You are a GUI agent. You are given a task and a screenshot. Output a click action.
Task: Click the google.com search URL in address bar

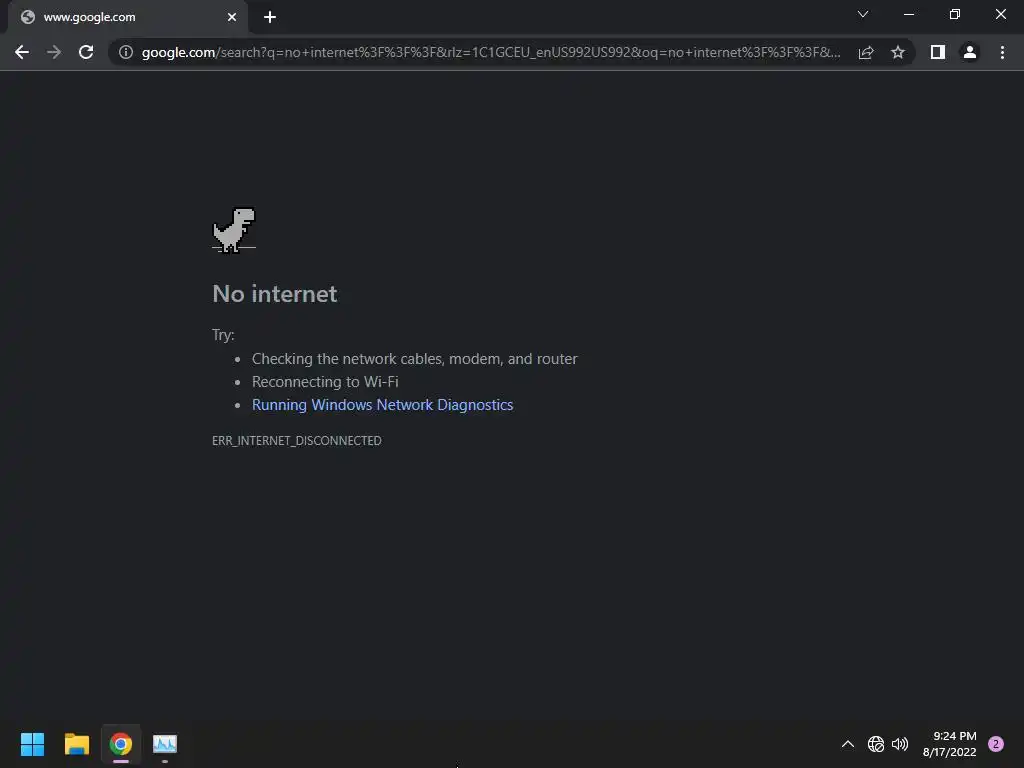pos(491,52)
